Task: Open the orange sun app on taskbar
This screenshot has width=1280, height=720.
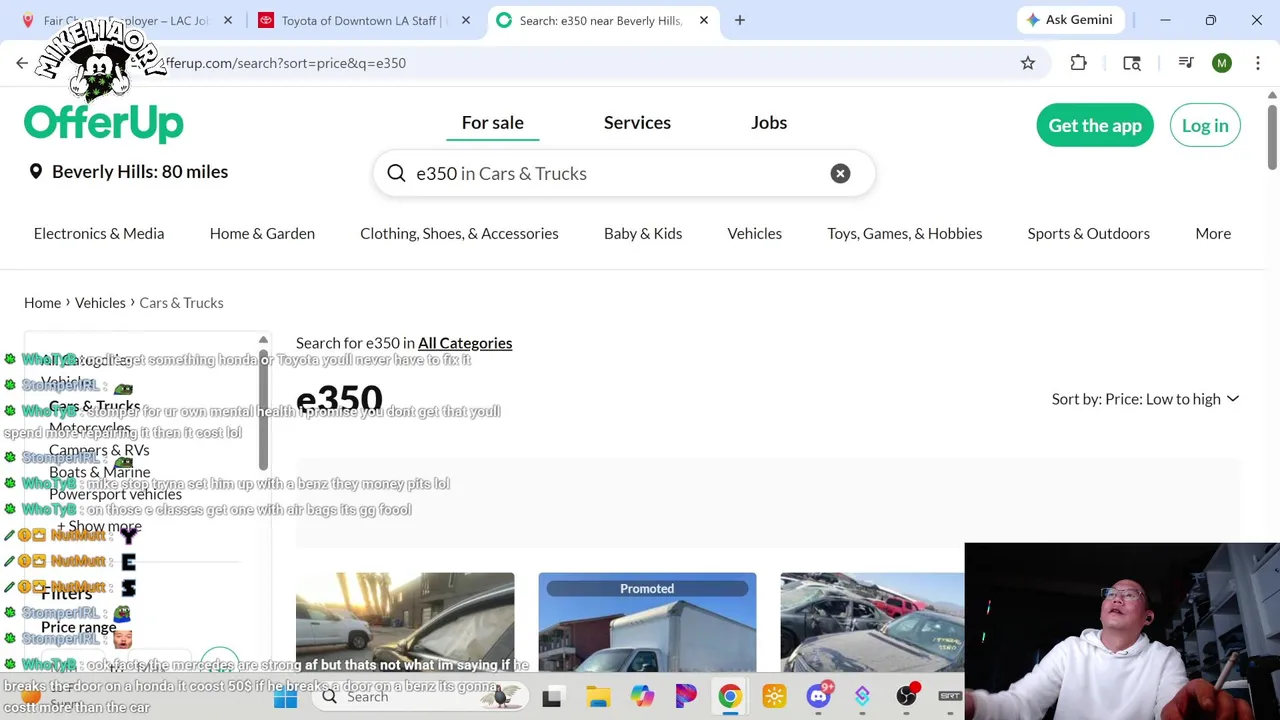Action: point(774,696)
